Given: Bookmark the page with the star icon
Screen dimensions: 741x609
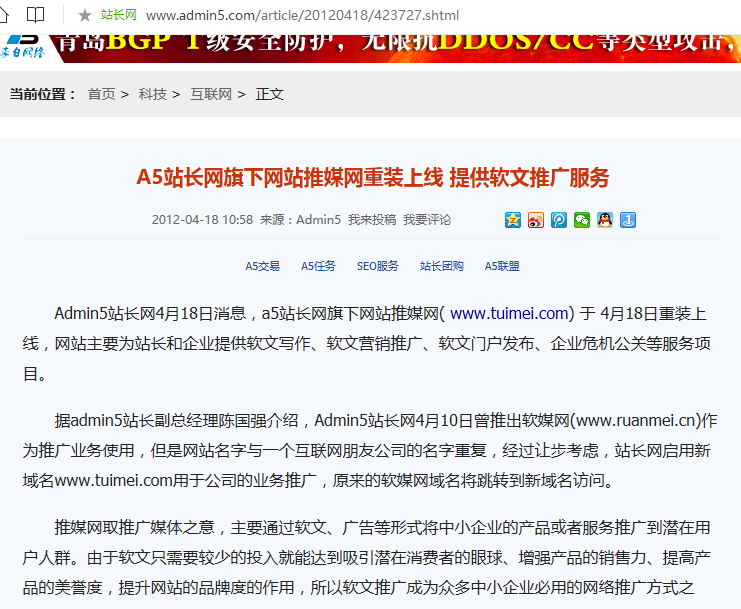Looking at the screenshot, I should 85,16.
